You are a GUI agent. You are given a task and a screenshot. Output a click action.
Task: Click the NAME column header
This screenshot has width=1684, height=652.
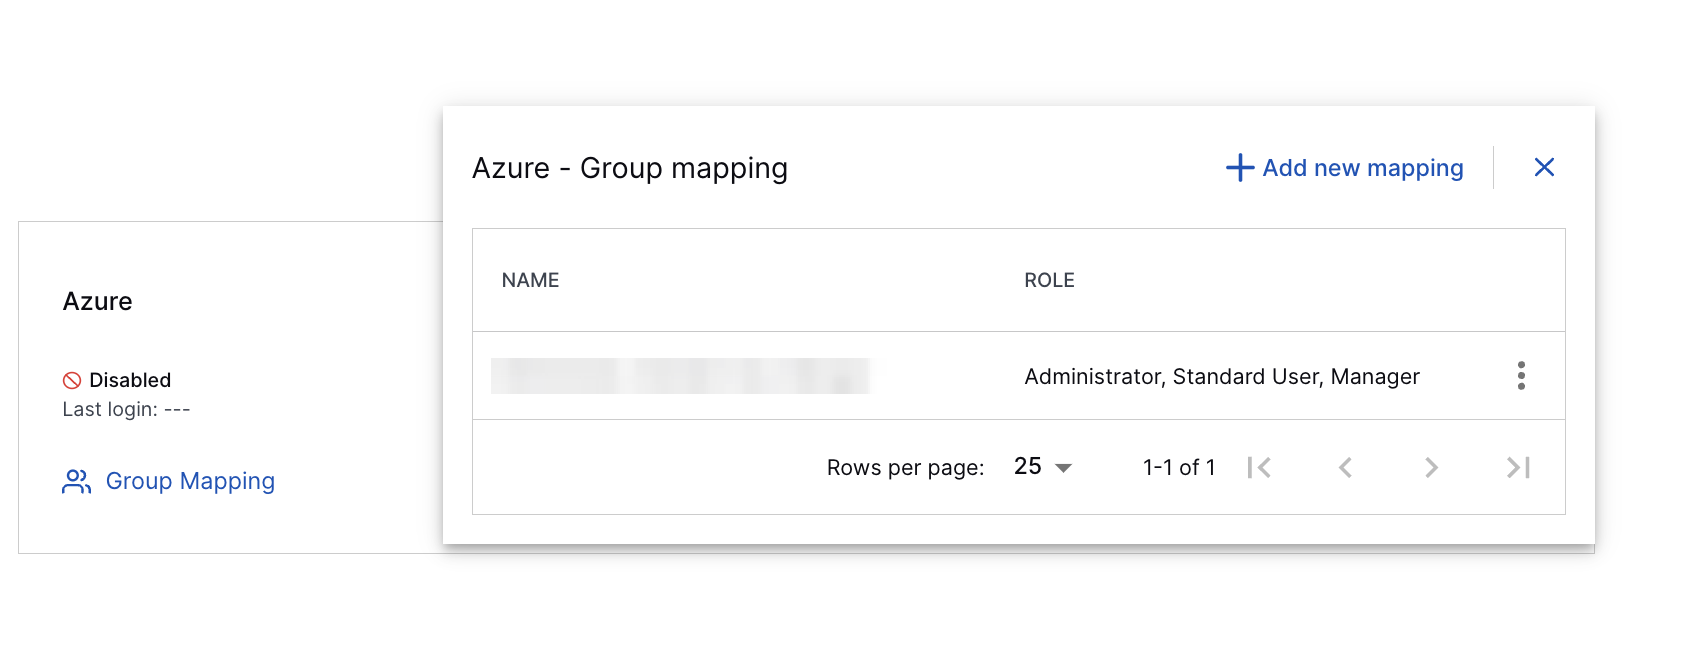coord(530,280)
